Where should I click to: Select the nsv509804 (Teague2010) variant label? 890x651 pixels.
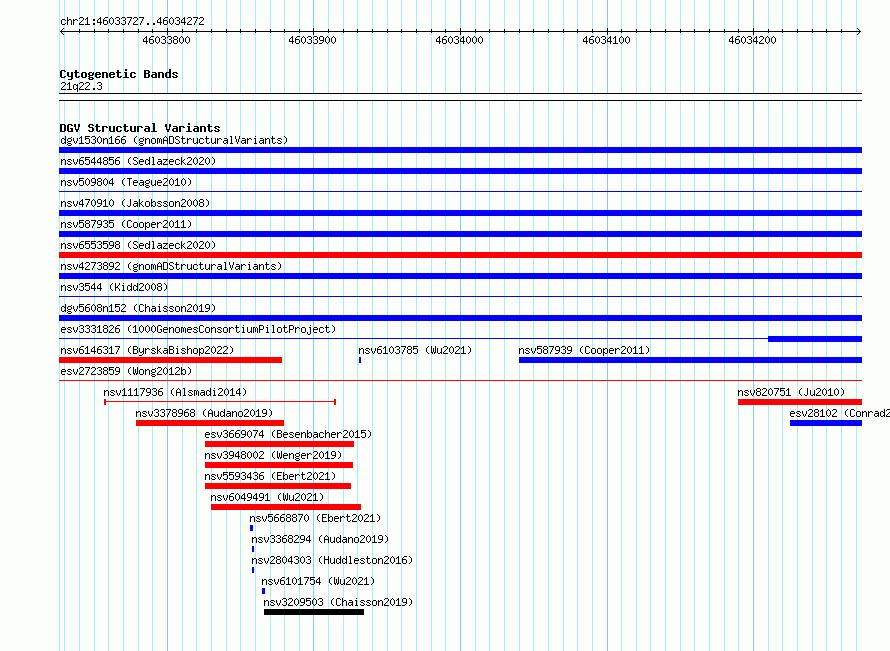tap(126, 182)
